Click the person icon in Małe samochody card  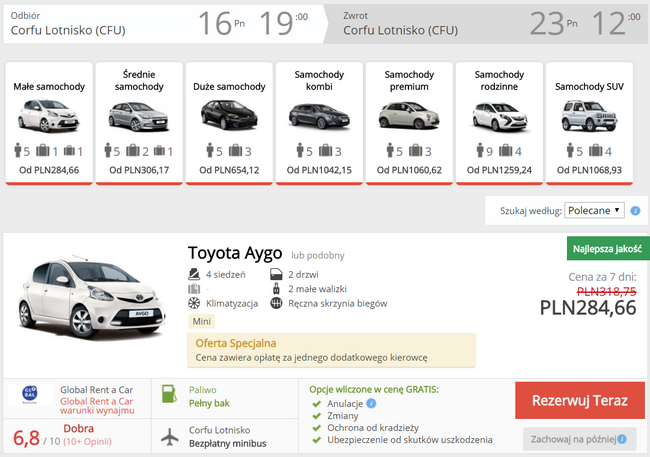18,150
